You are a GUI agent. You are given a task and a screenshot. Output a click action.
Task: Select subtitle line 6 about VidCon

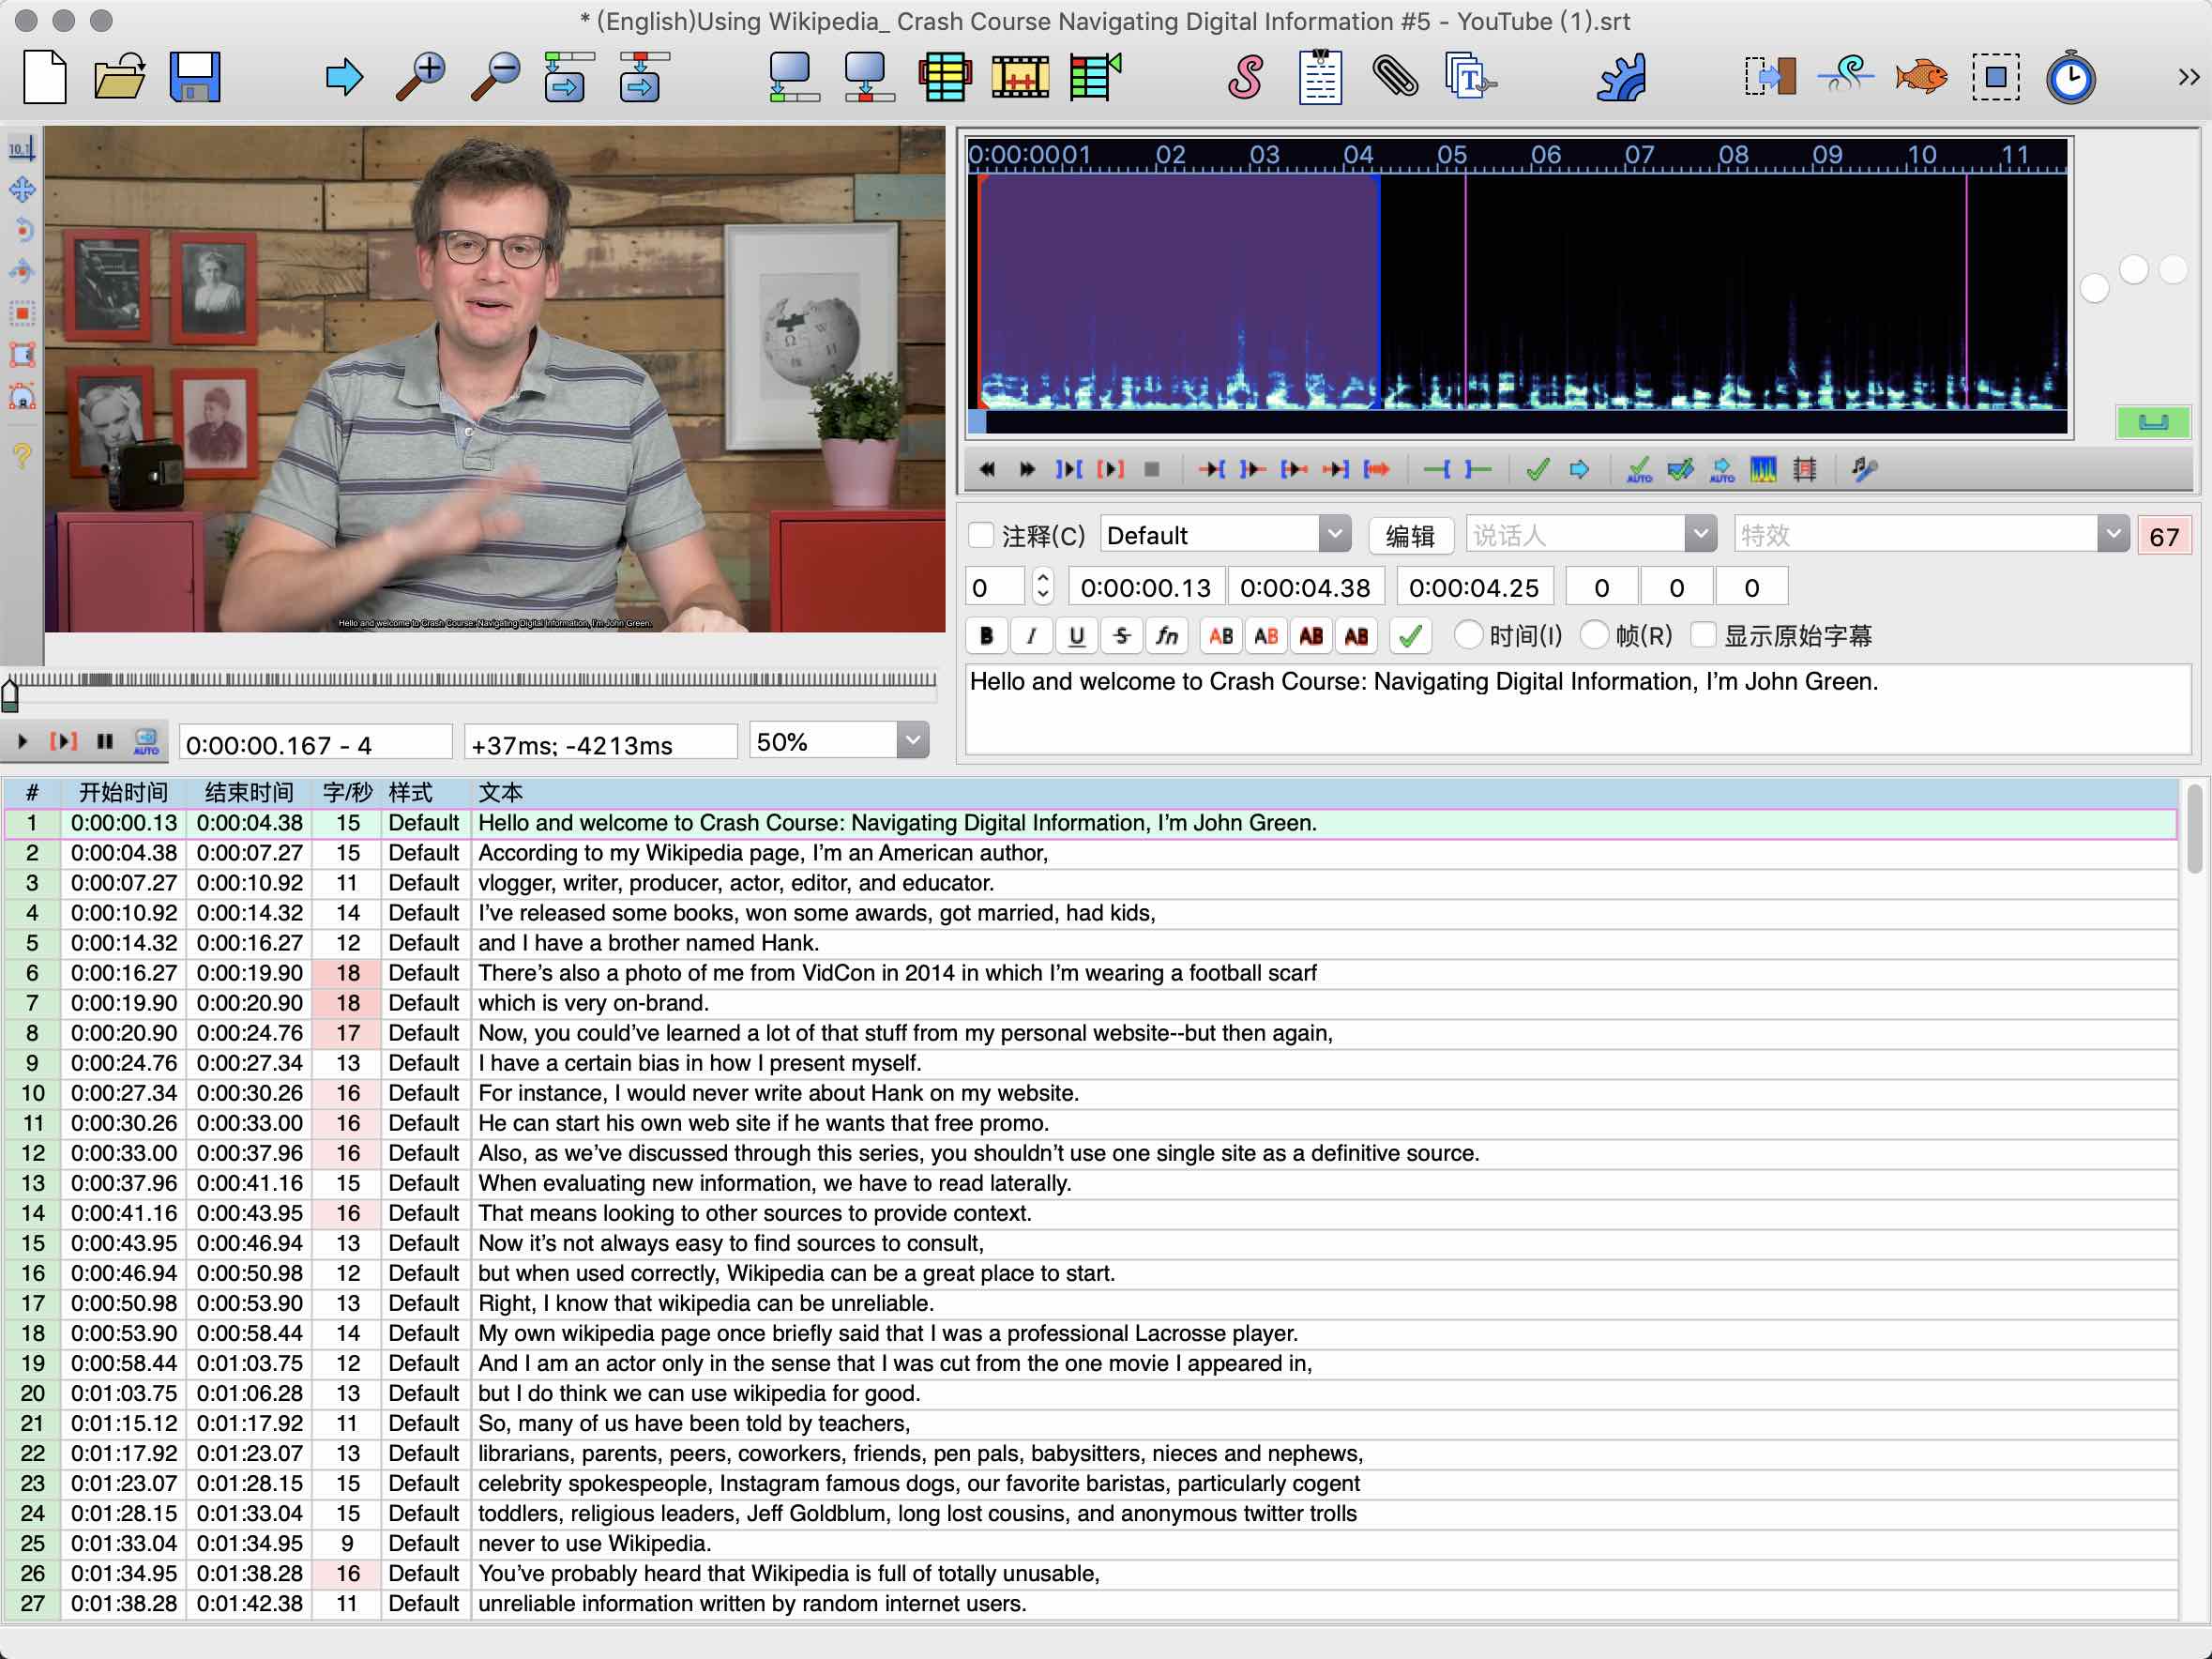[x=896, y=973]
